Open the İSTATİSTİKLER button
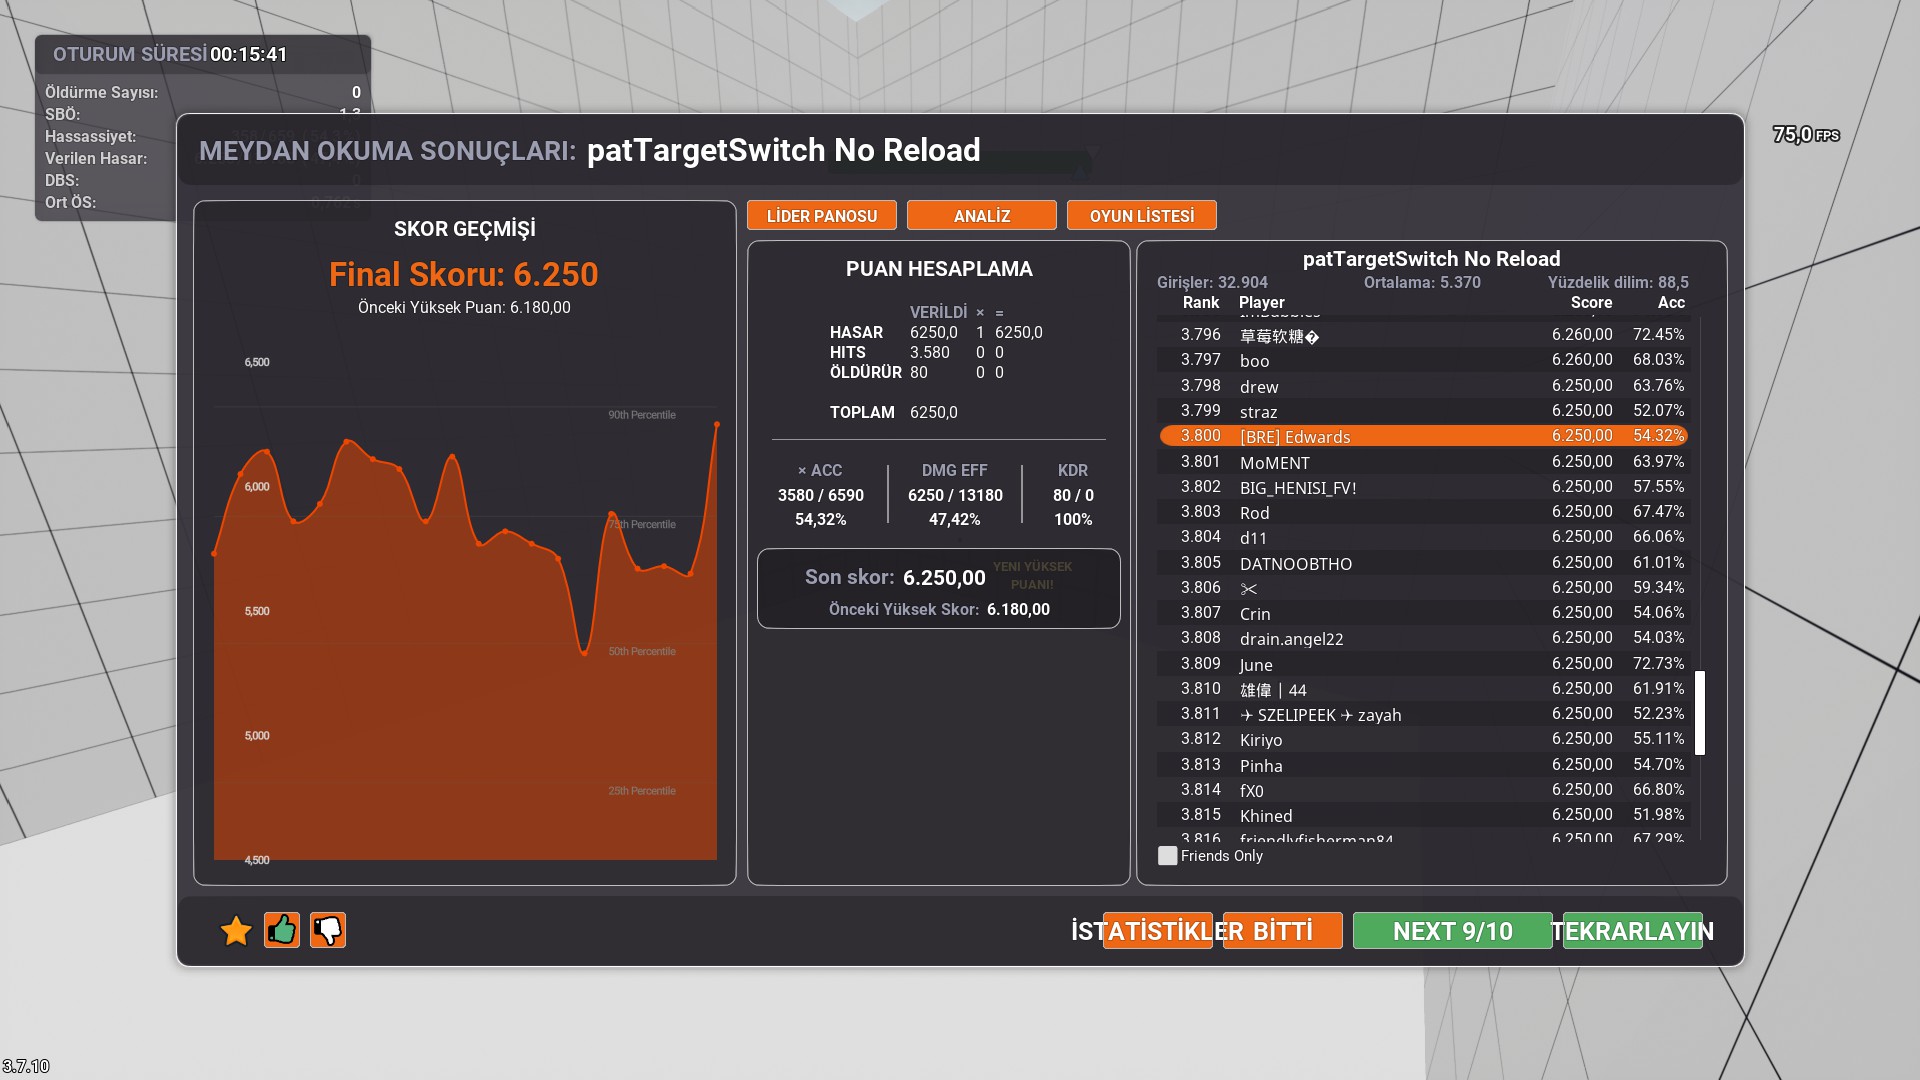The image size is (1920, 1080). click(x=1156, y=931)
